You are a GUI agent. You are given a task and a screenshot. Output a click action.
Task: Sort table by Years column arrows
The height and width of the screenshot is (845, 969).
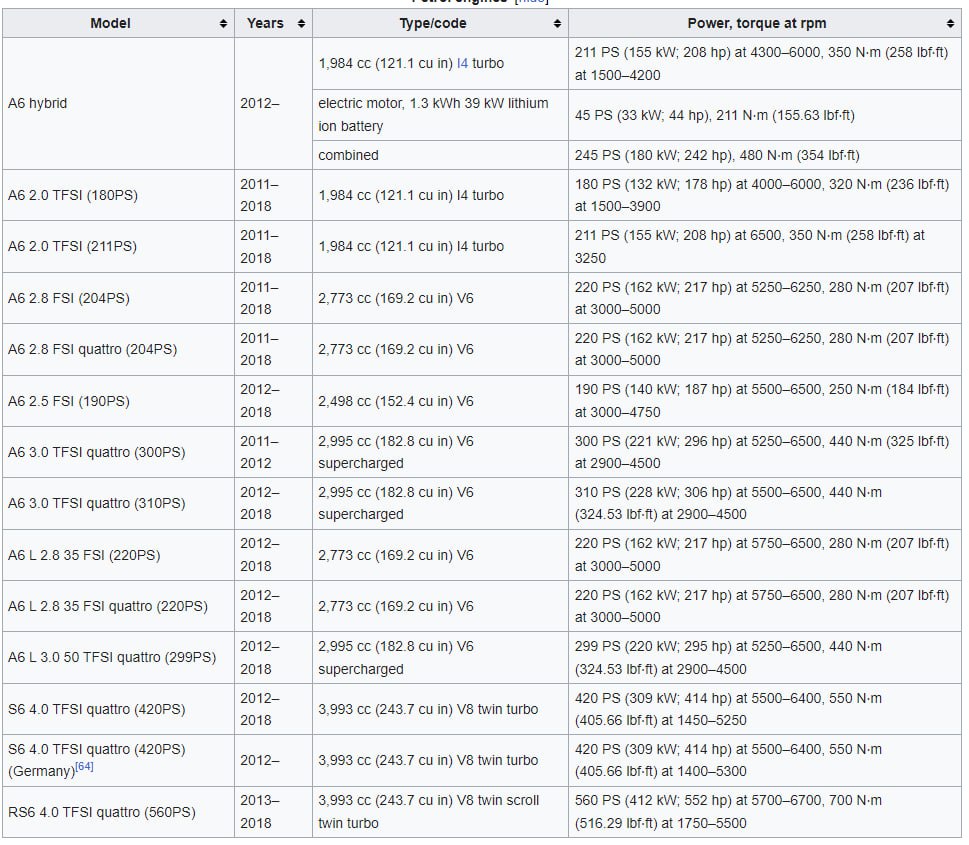click(x=301, y=23)
